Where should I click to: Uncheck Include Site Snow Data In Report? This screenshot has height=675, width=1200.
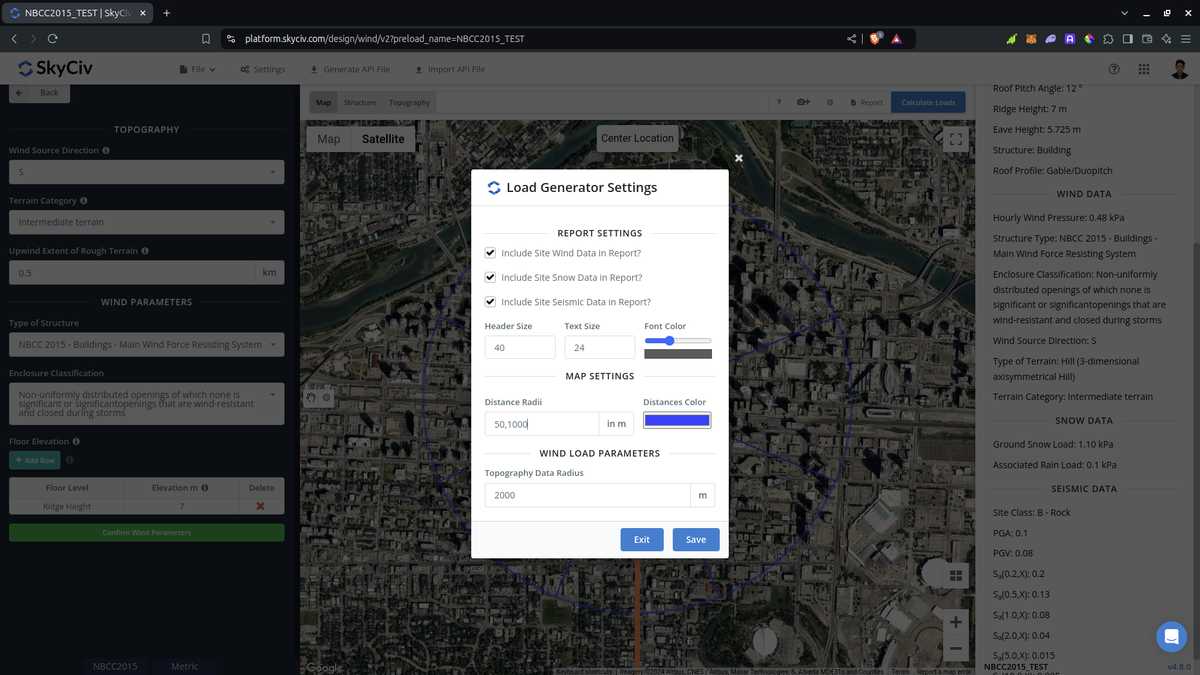(x=490, y=277)
